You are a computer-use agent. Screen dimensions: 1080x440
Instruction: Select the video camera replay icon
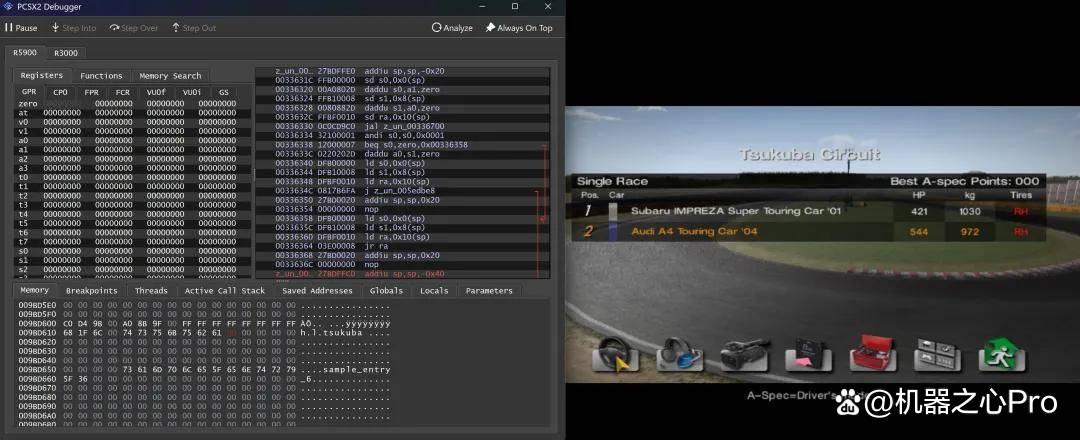click(x=745, y=354)
